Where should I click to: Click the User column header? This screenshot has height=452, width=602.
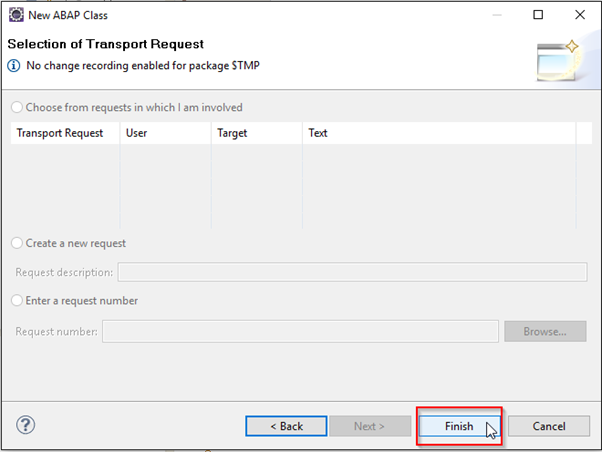tap(165, 133)
